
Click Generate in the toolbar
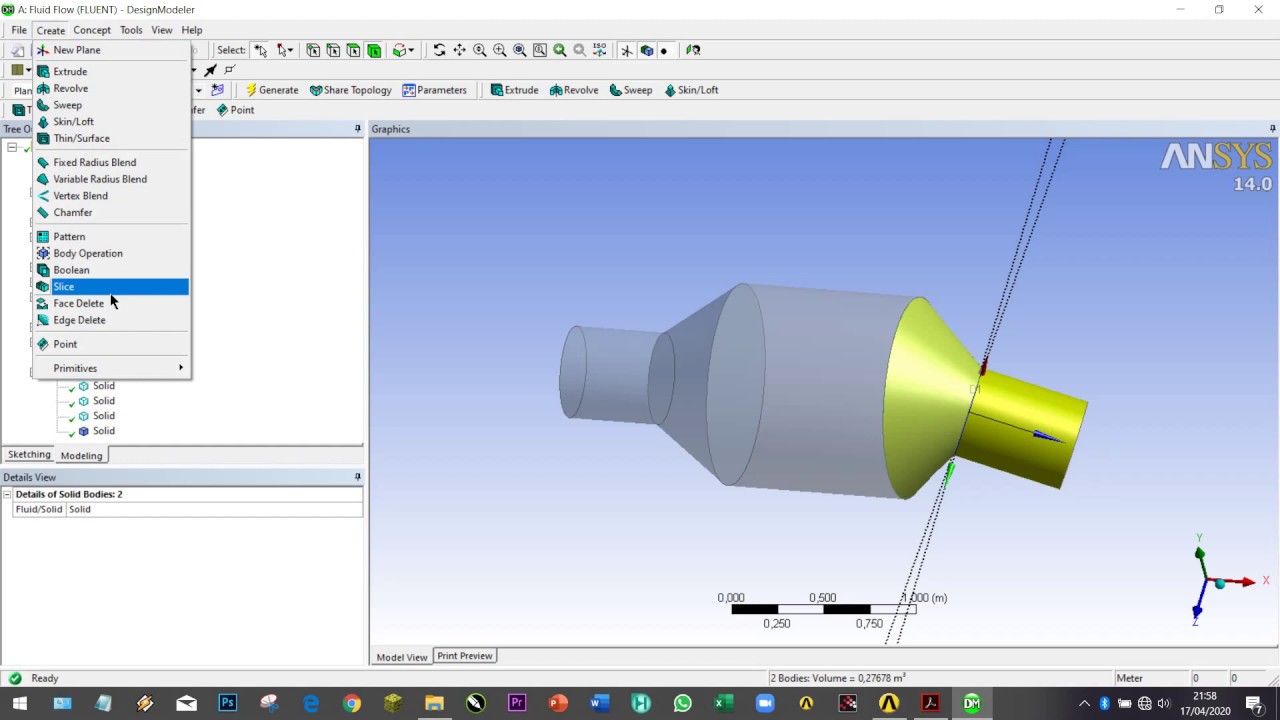coord(272,90)
